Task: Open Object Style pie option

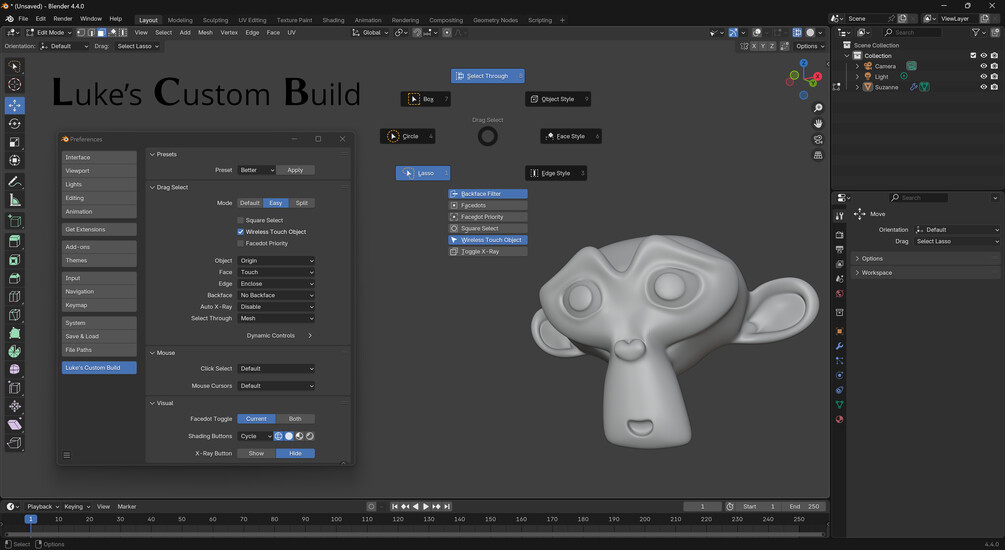Action: click(558, 99)
